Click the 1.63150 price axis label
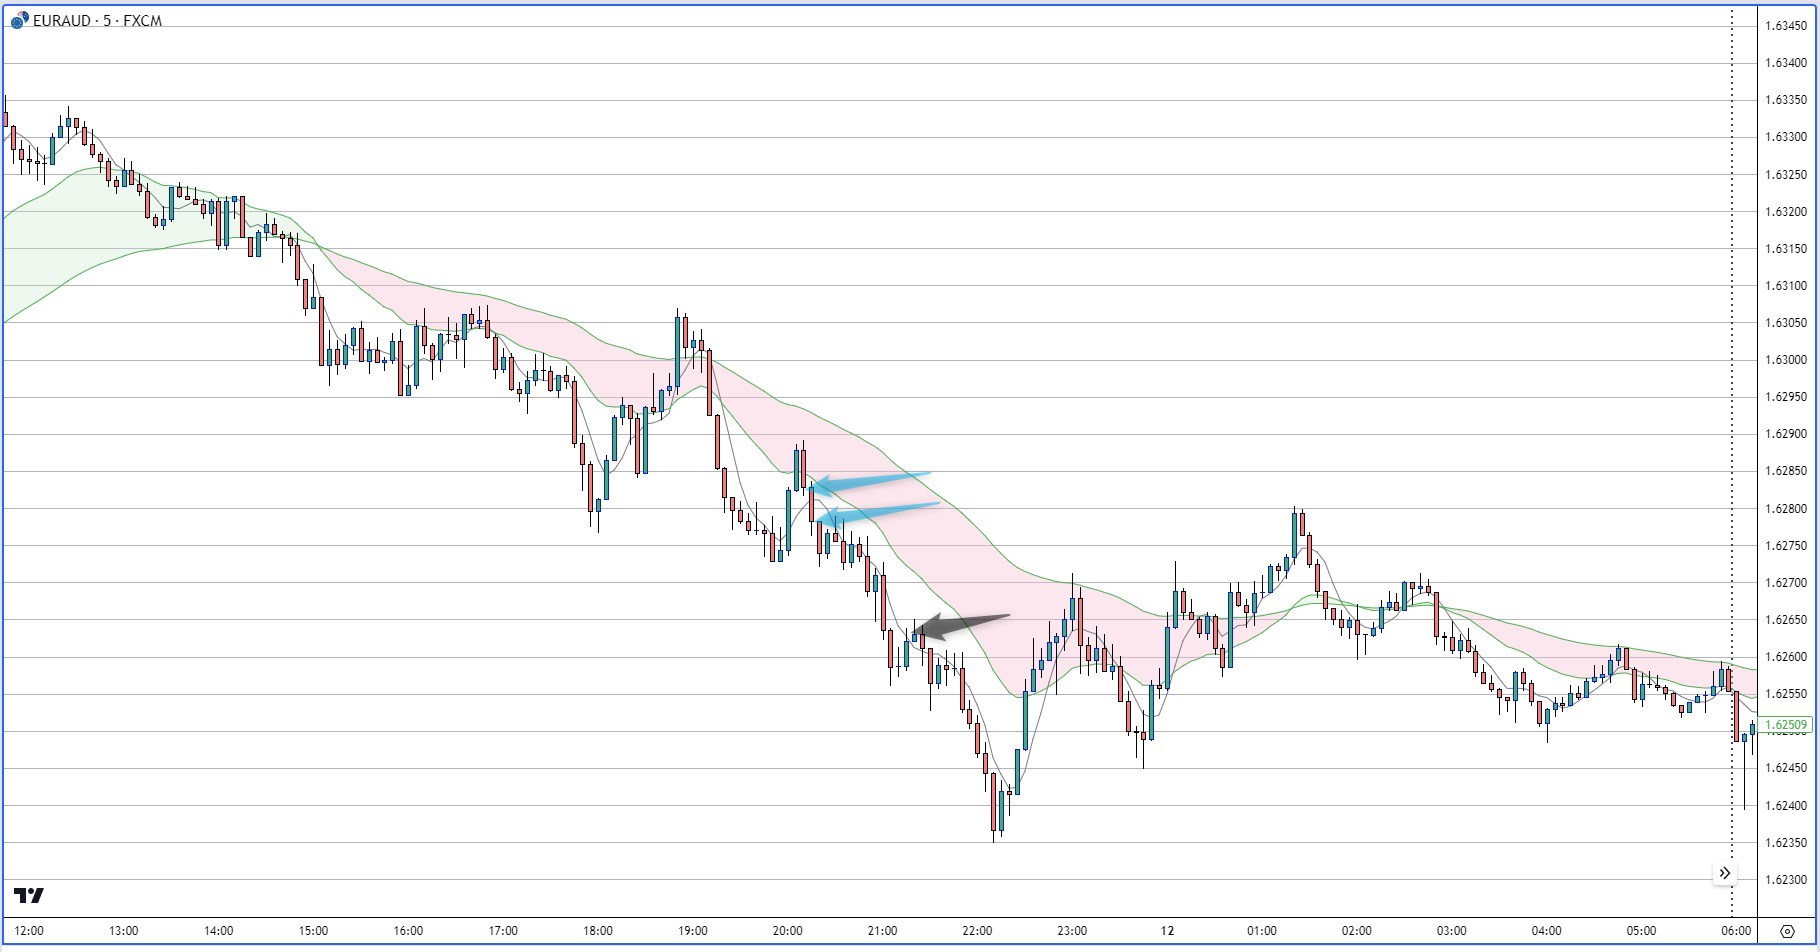 tap(1785, 249)
